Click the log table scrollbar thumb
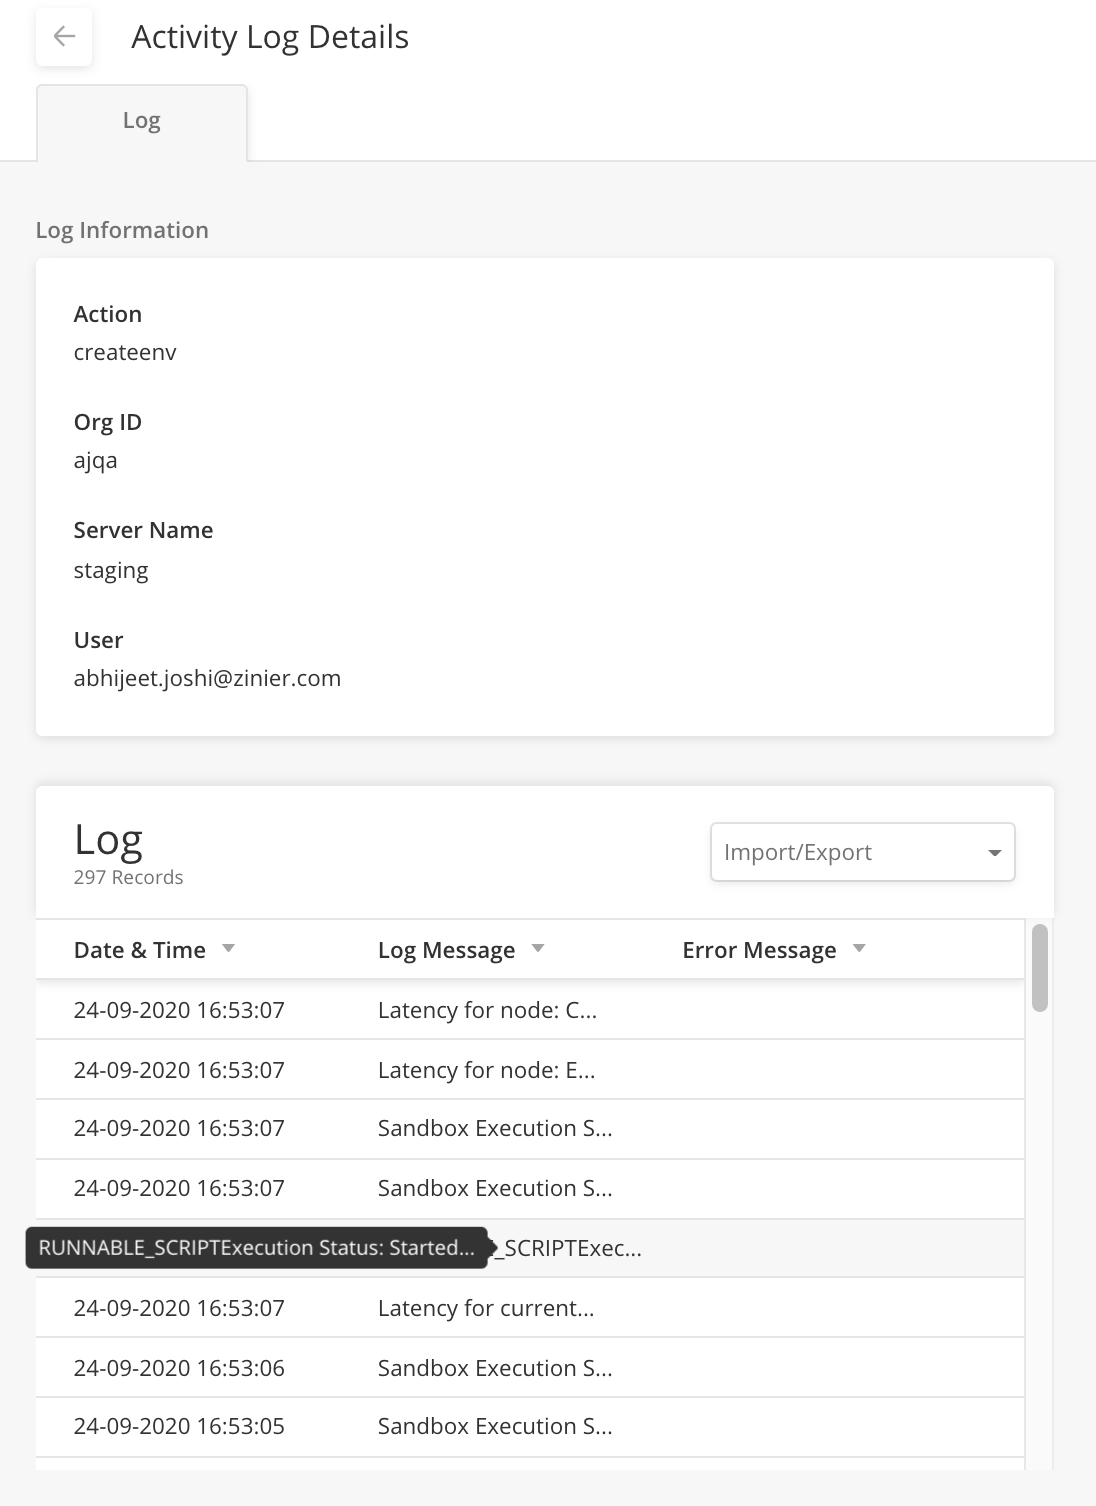This screenshot has width=1096, height=1506. (x=1040, y=967)
